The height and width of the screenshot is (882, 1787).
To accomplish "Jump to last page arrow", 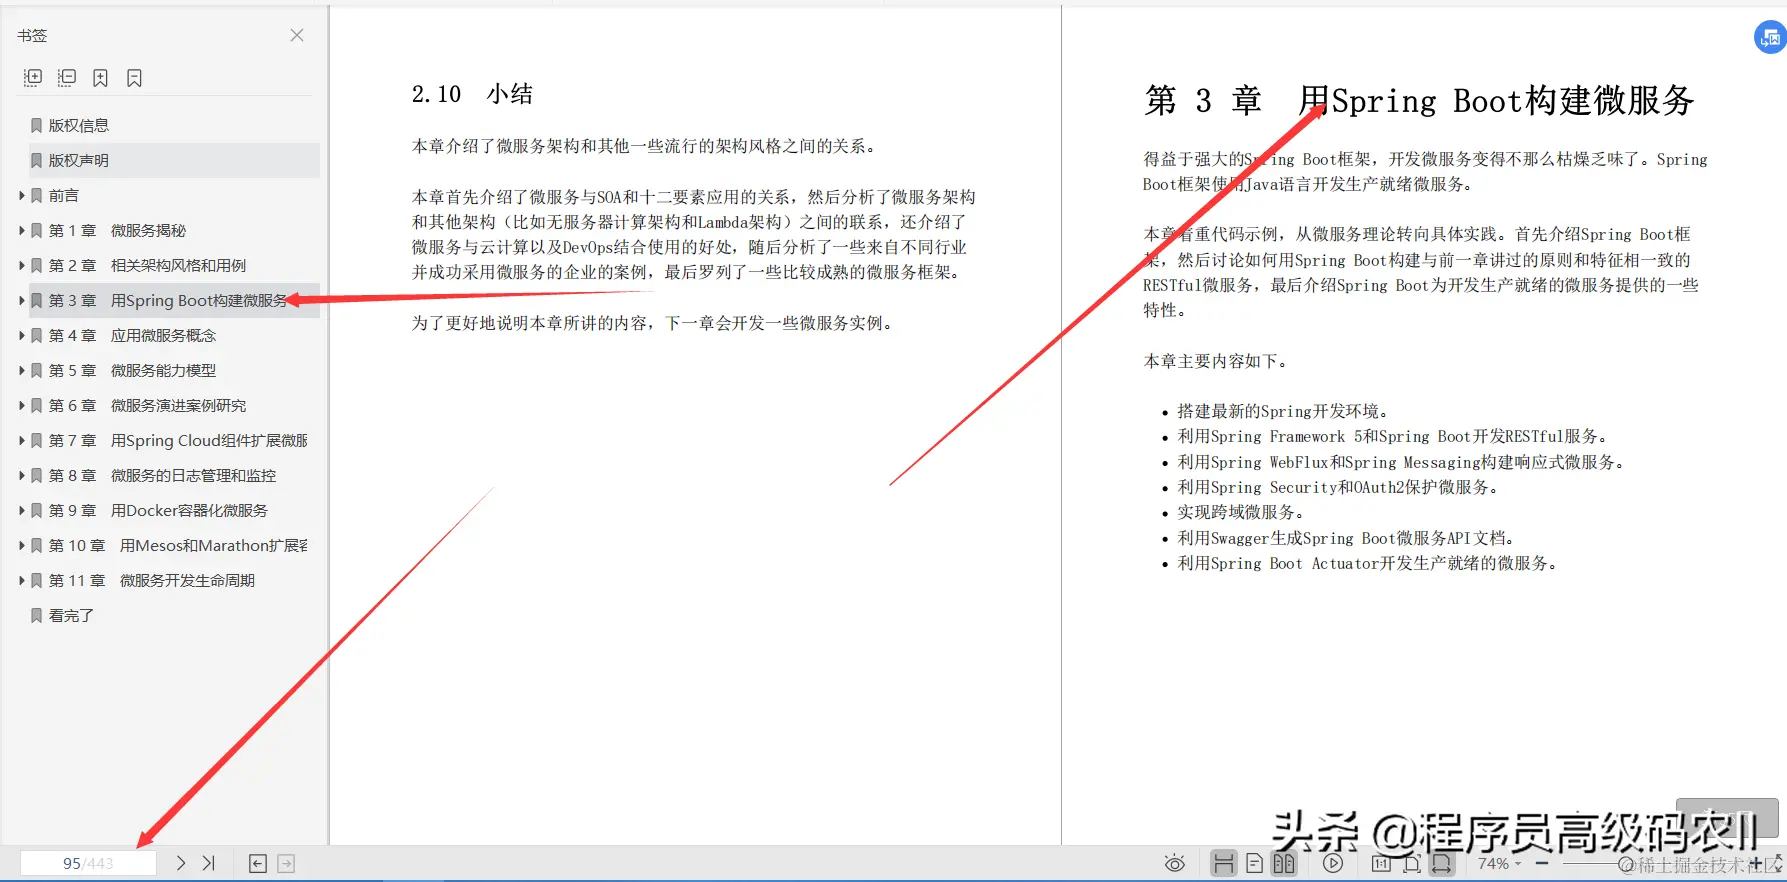I will (x=208, y=863).
